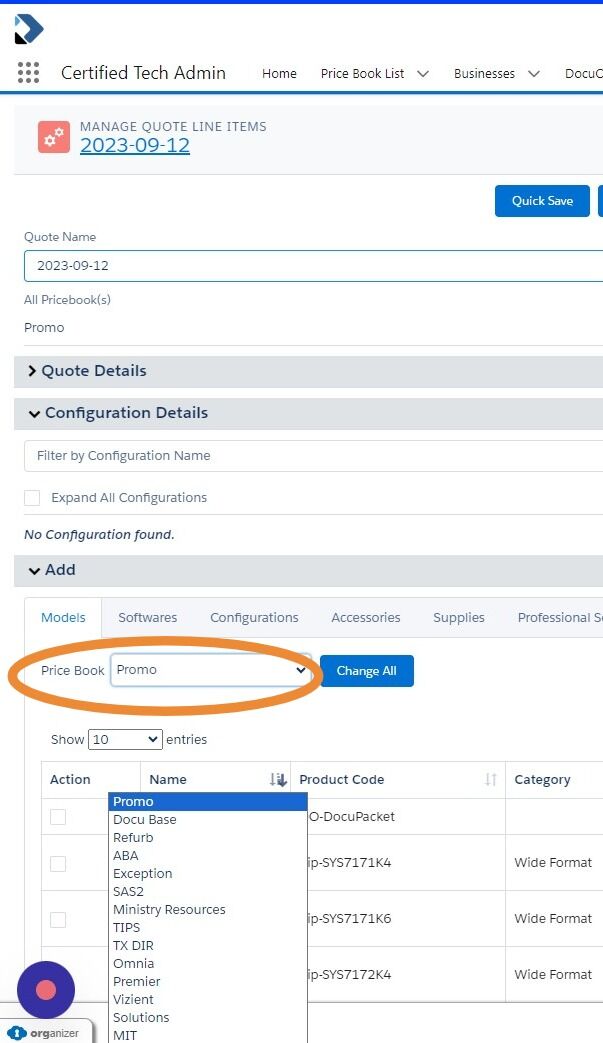The image size is (603, 1043).
Task: Click the blue company logo icon
Action: click(29, 29)
